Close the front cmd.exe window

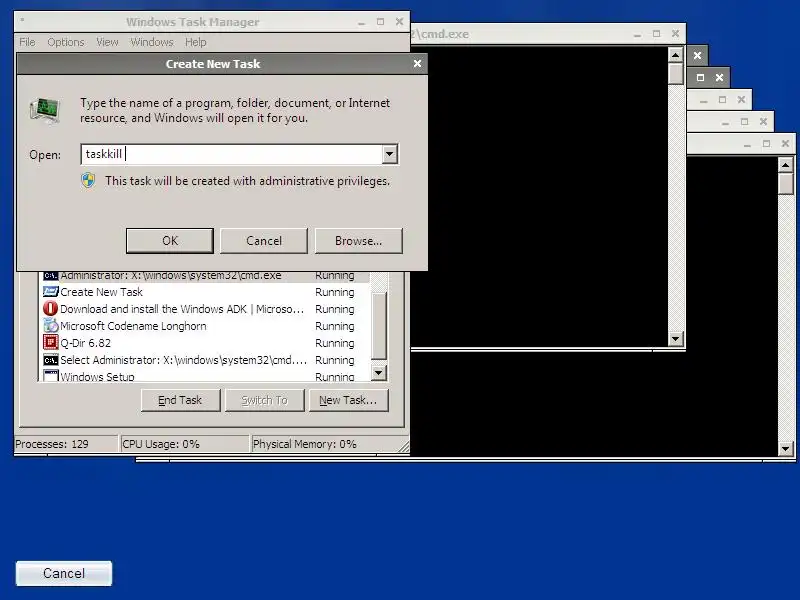(x=676, y=34)
